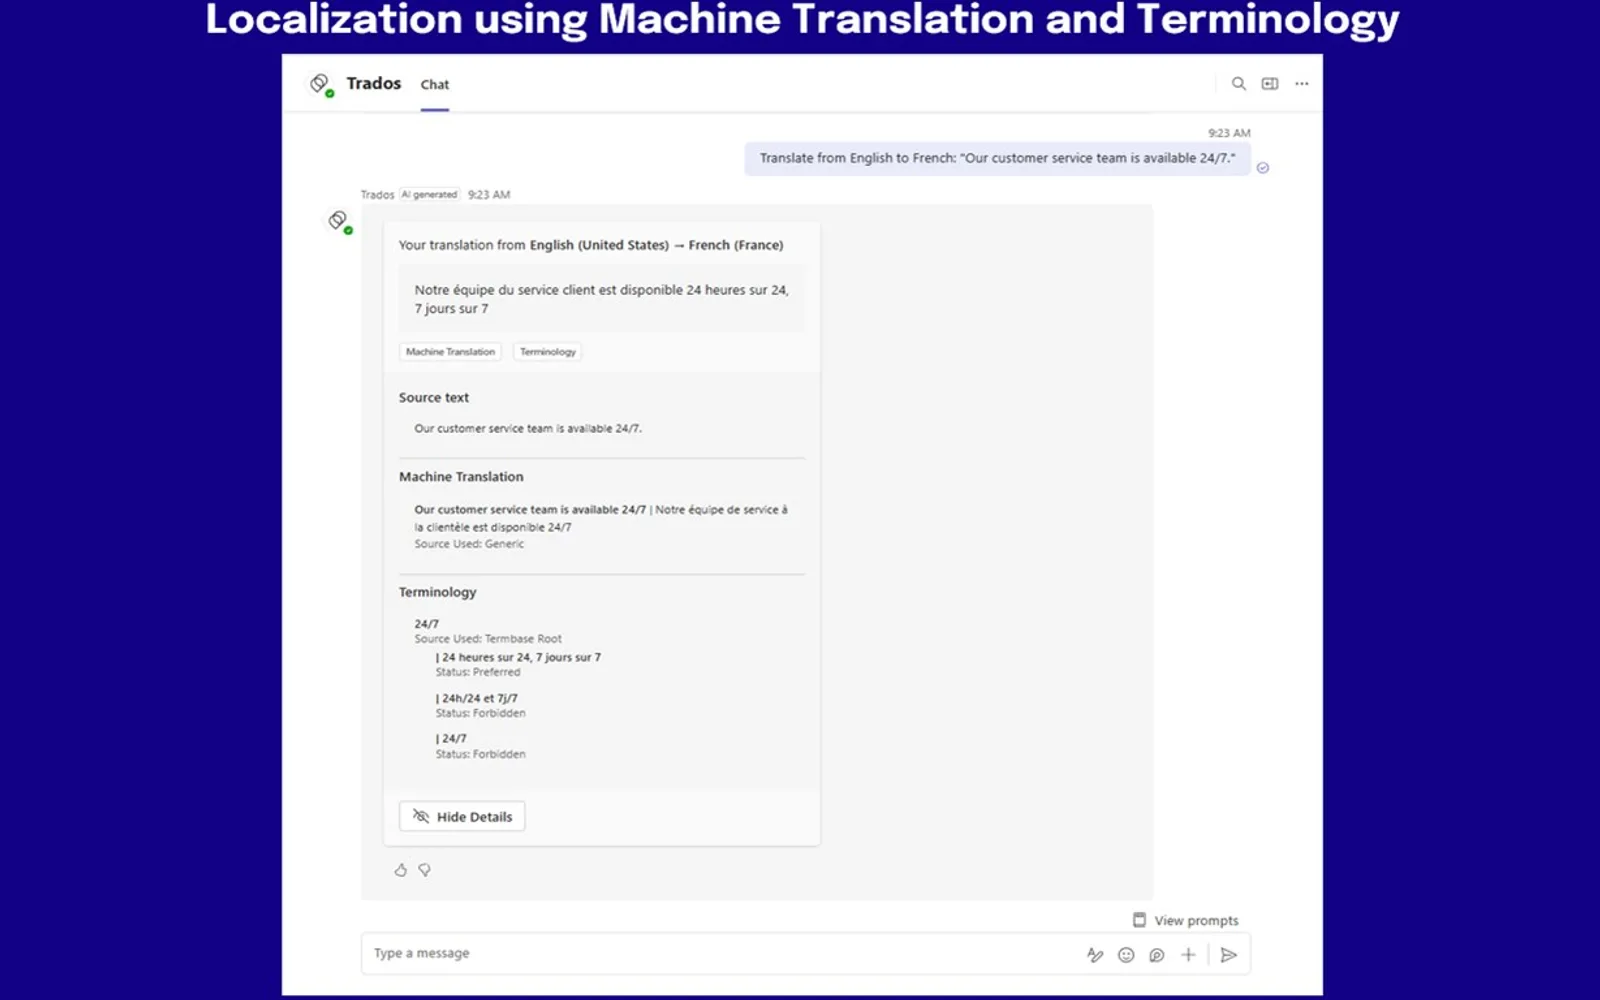Click the Trados bot avatar beside the reply

point(340,222)
